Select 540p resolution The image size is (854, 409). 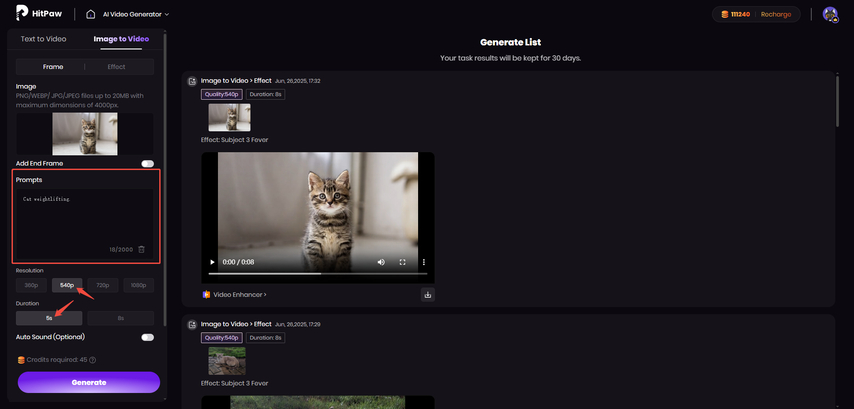(x=67, y=285)
